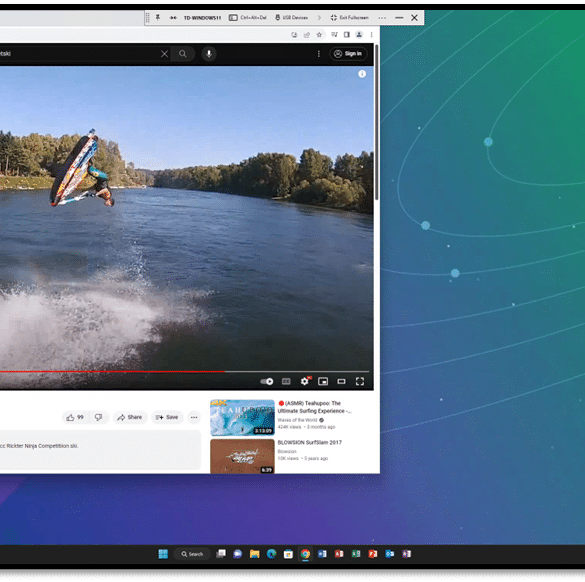Open Access from the taskbar
The image size is (585, 582).
coord(339,554)
